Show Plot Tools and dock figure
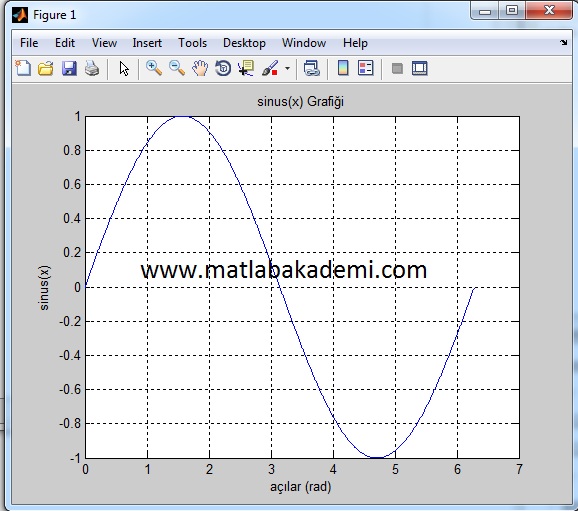 coord(419,69)
